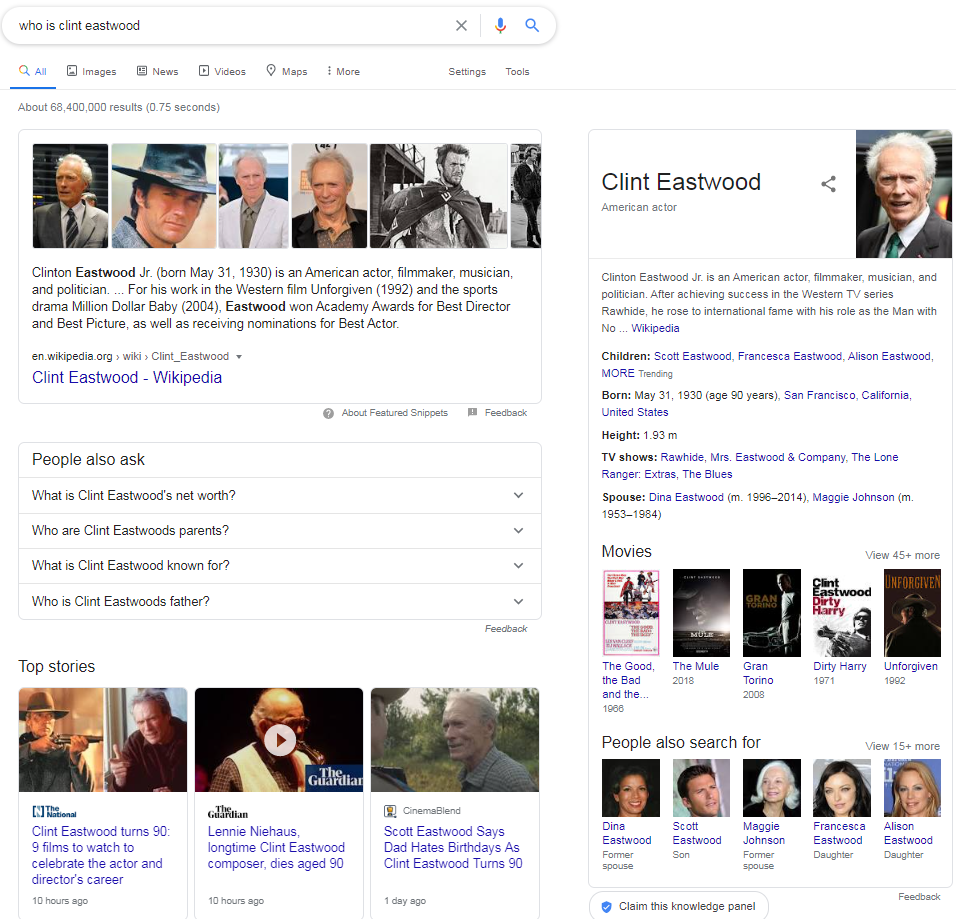Start voice search with microphone icon
This screenshot has width=956, height=919.
500,26
